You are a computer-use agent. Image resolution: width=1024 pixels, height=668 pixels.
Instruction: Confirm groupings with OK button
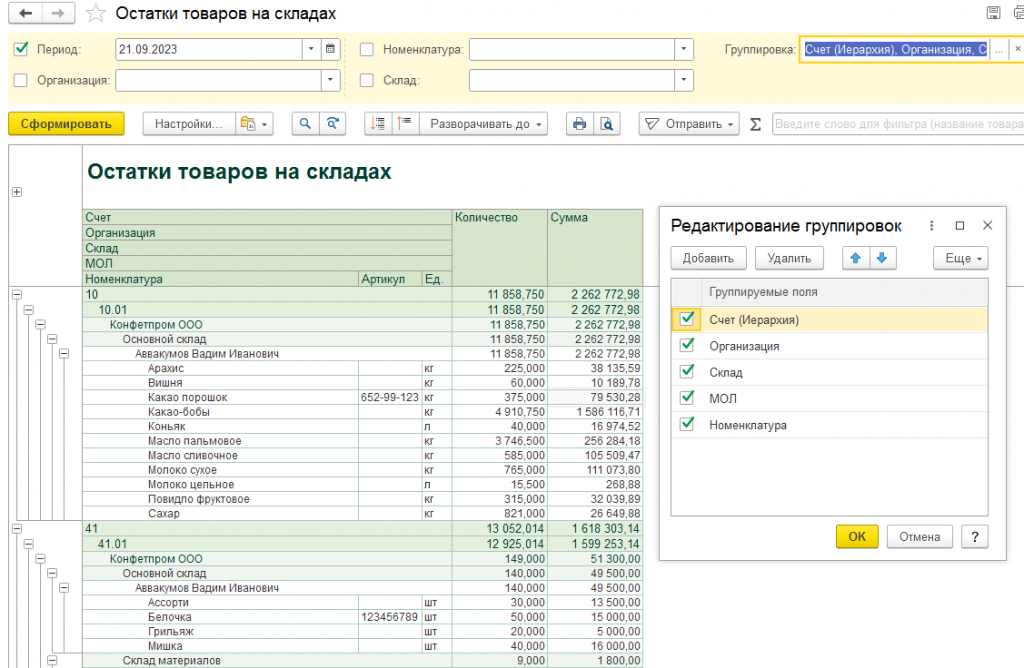(857, 537)
